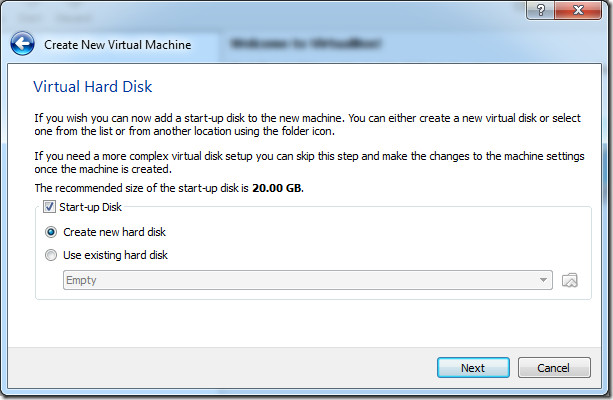Click the 'Use existing hard disk' label text
This screenshot has width=613, height=400.
(115, 255)
